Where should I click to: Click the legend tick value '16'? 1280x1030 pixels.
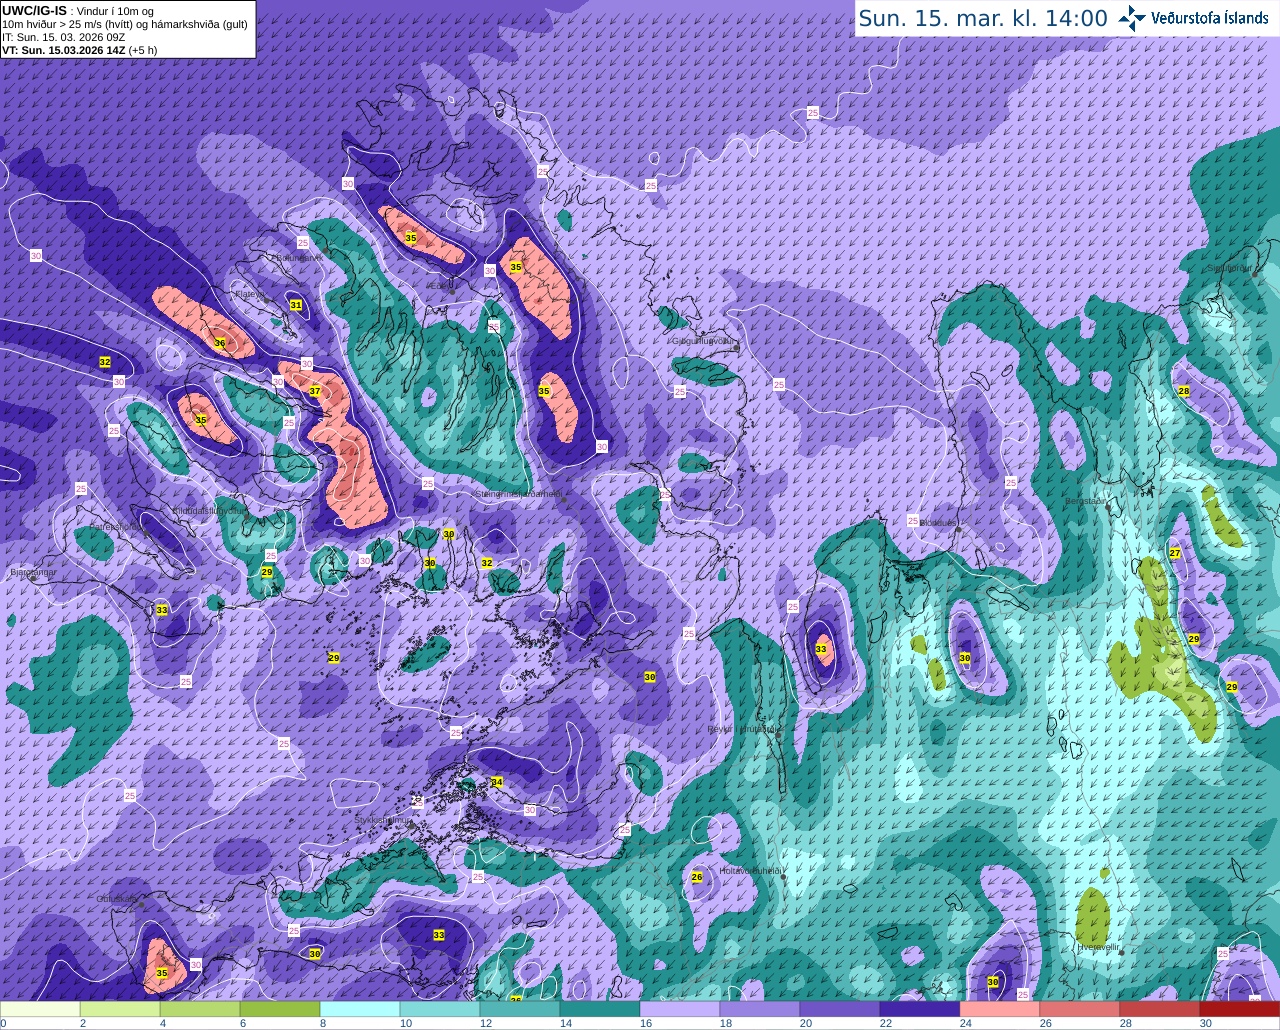click(645, 1023)
